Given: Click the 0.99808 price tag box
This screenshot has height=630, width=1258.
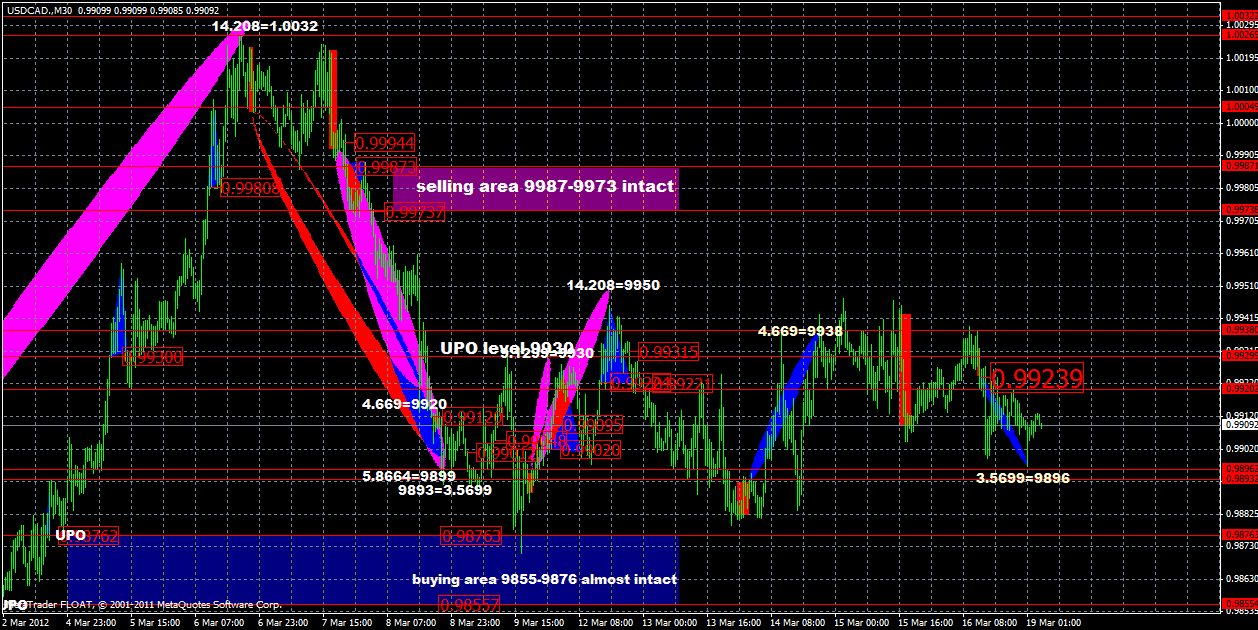Looking at the screenshot, I should [251, 186].
